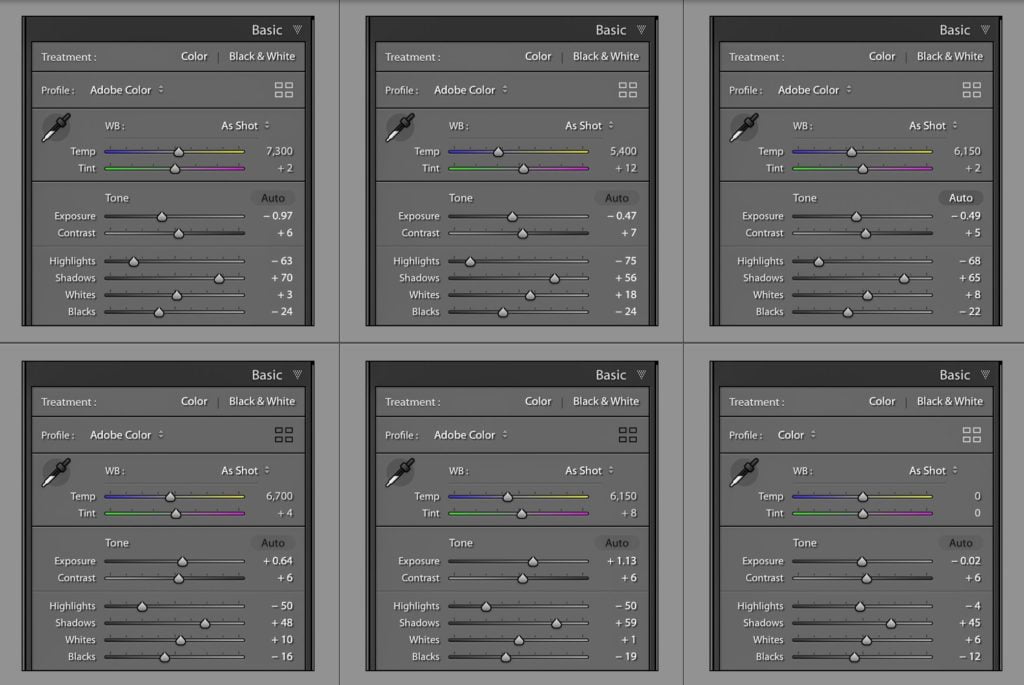The height and width of the screenshot is (685, 1024).
Task: Choose Color treatment in Temp 6,700 panel
Action: 194,401
